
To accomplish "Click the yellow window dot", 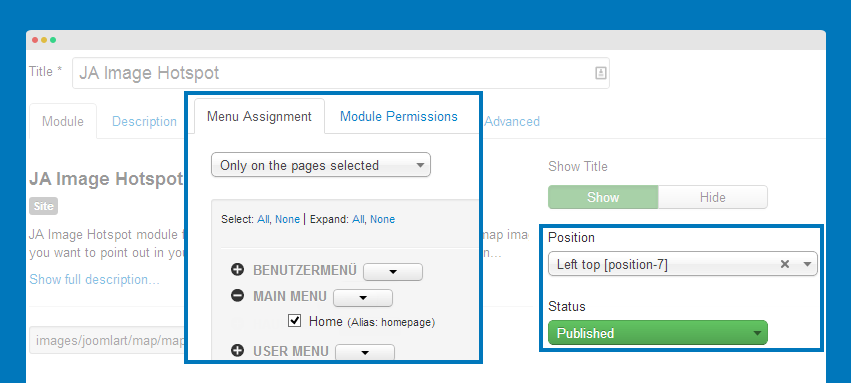I will tap(44, 40).
